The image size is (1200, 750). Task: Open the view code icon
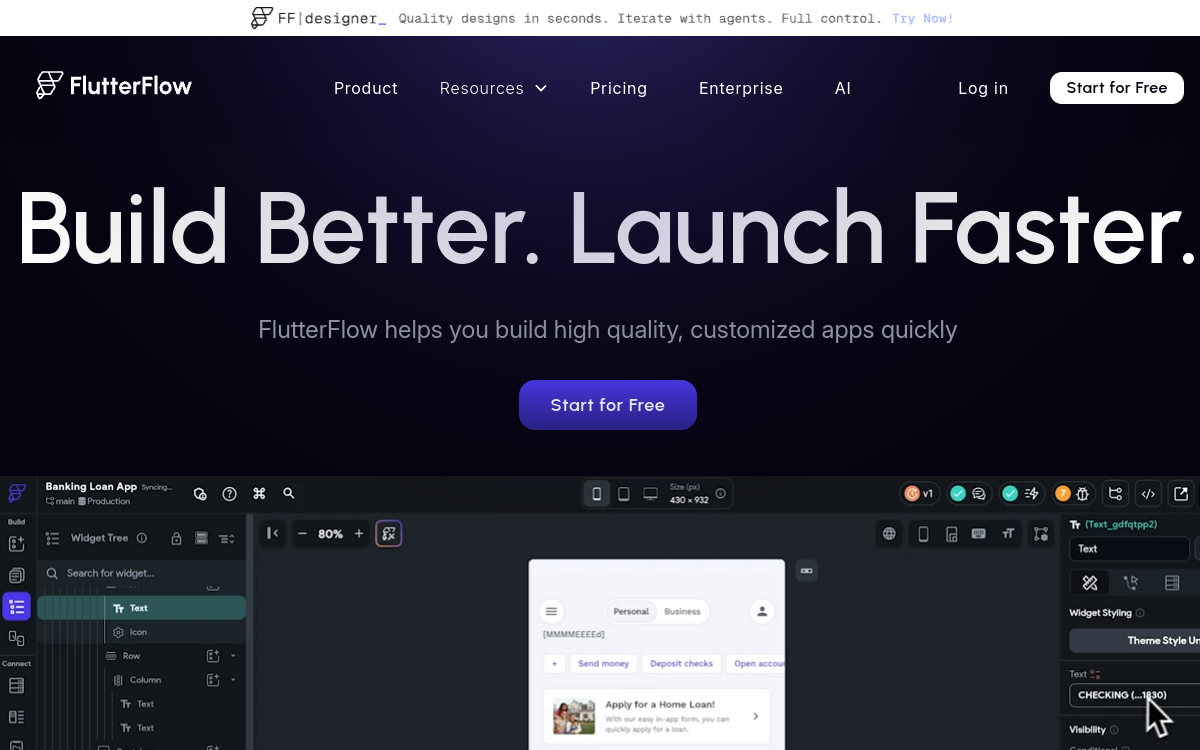(1149, 493)
